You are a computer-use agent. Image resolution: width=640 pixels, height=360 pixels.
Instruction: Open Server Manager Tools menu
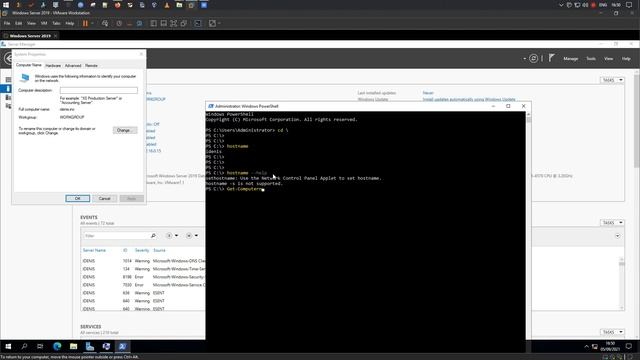click(x=591, y=59)
